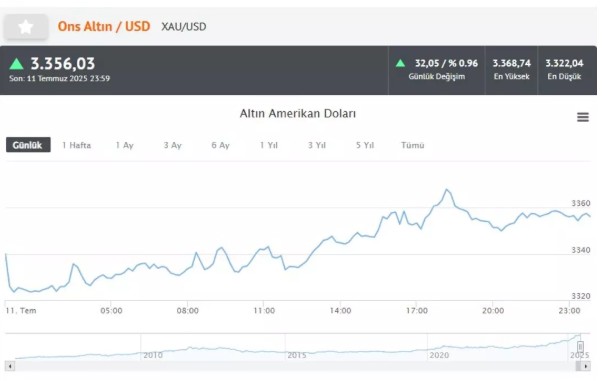Click the navigator range handle near 2025
Screen dimensions: 603x381
point(580,346)
